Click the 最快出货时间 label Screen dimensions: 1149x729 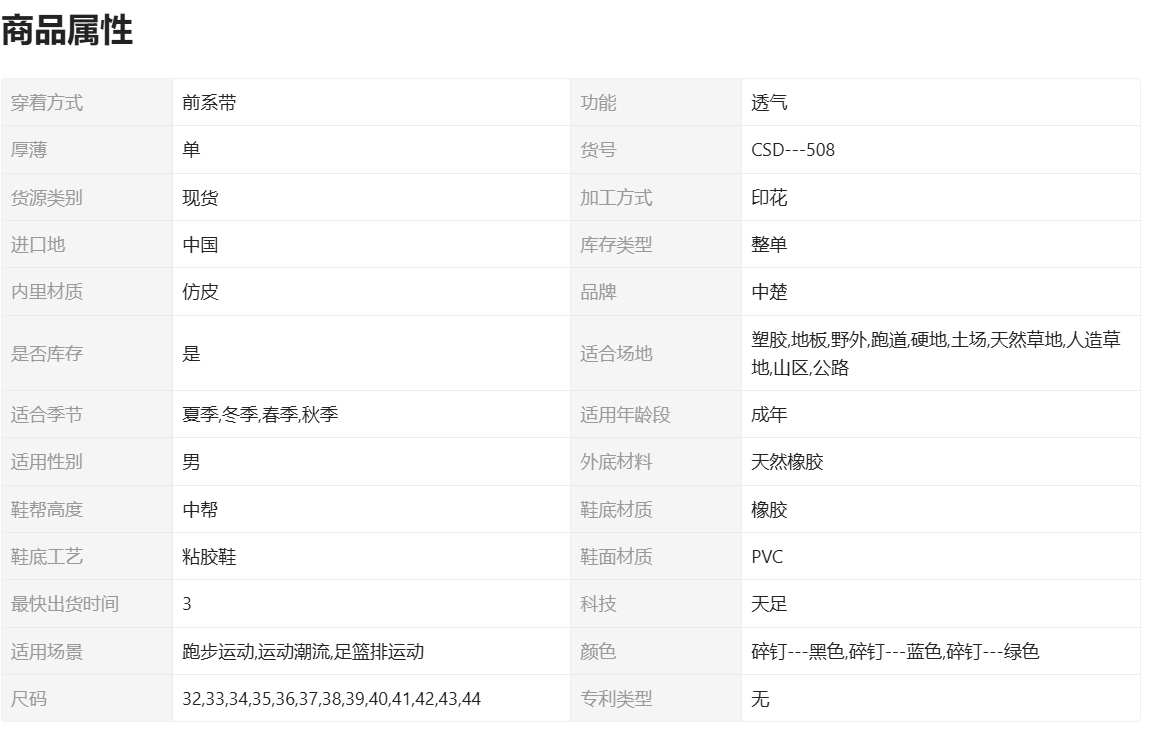click(x=65, y=604)
